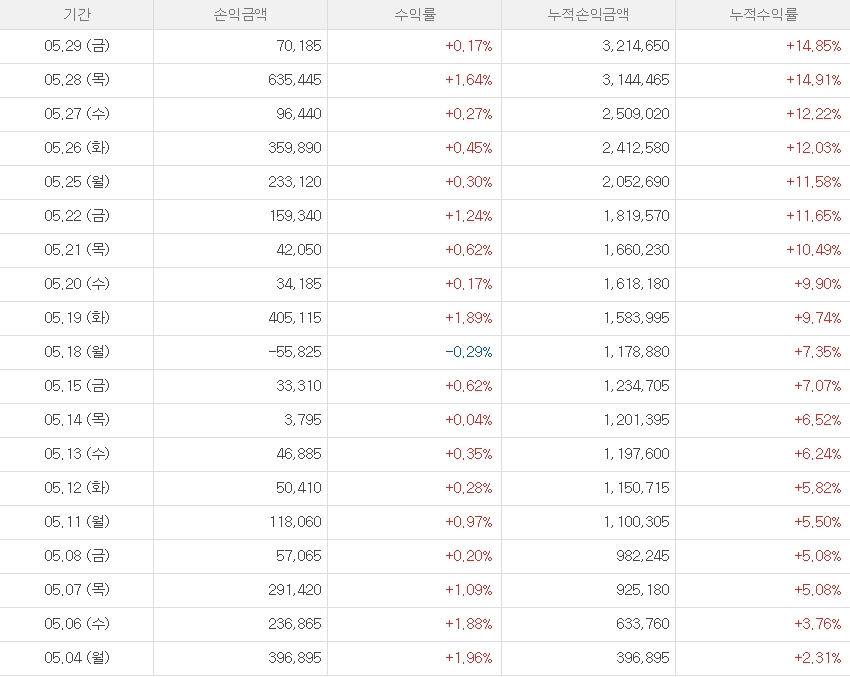Click the profit amount 233,120
Screen dimensions: 850x677
click(x=295, y=182)
